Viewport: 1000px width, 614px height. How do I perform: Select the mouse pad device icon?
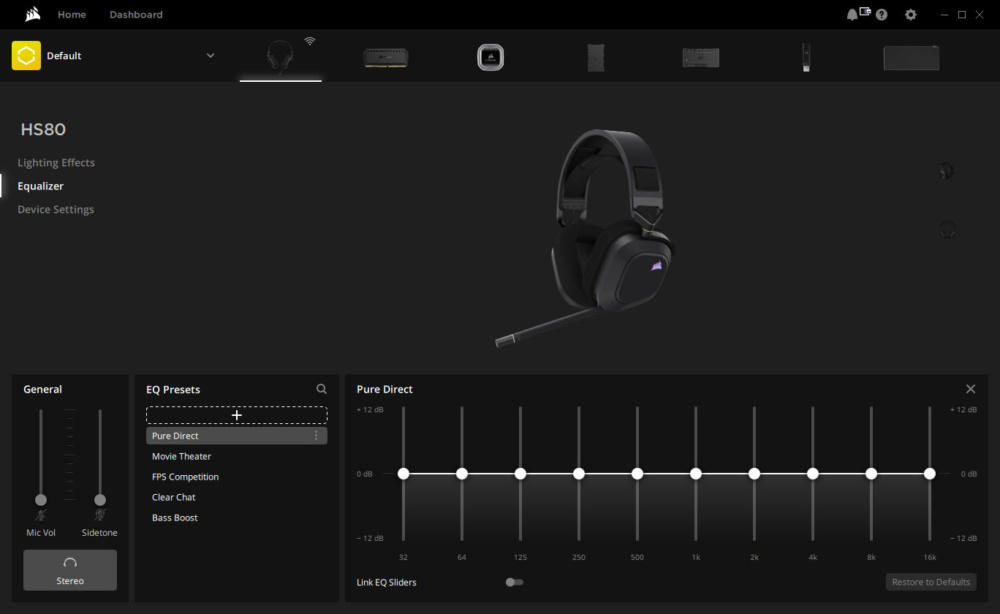911,57
